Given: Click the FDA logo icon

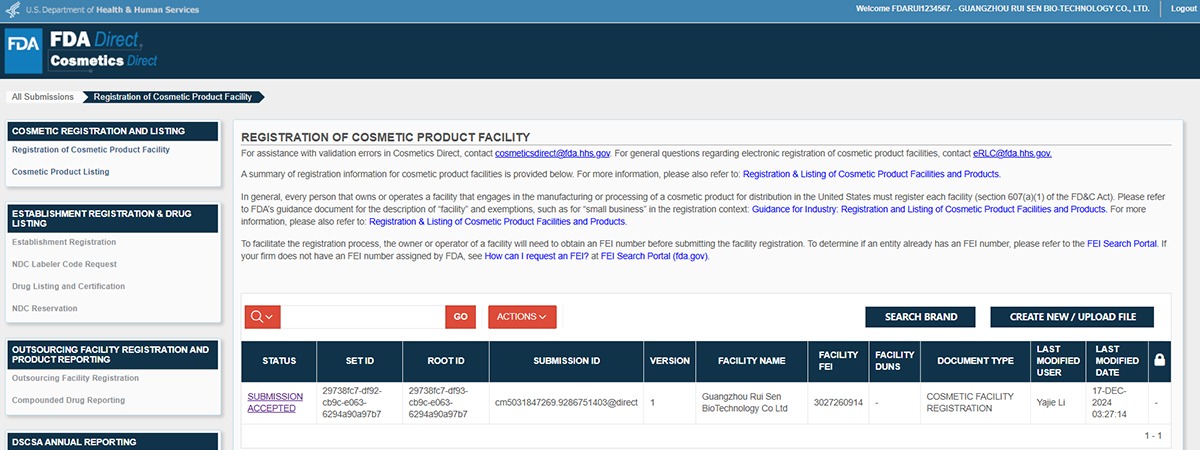Looking at the screenshot, I should (x=23, y=51).
